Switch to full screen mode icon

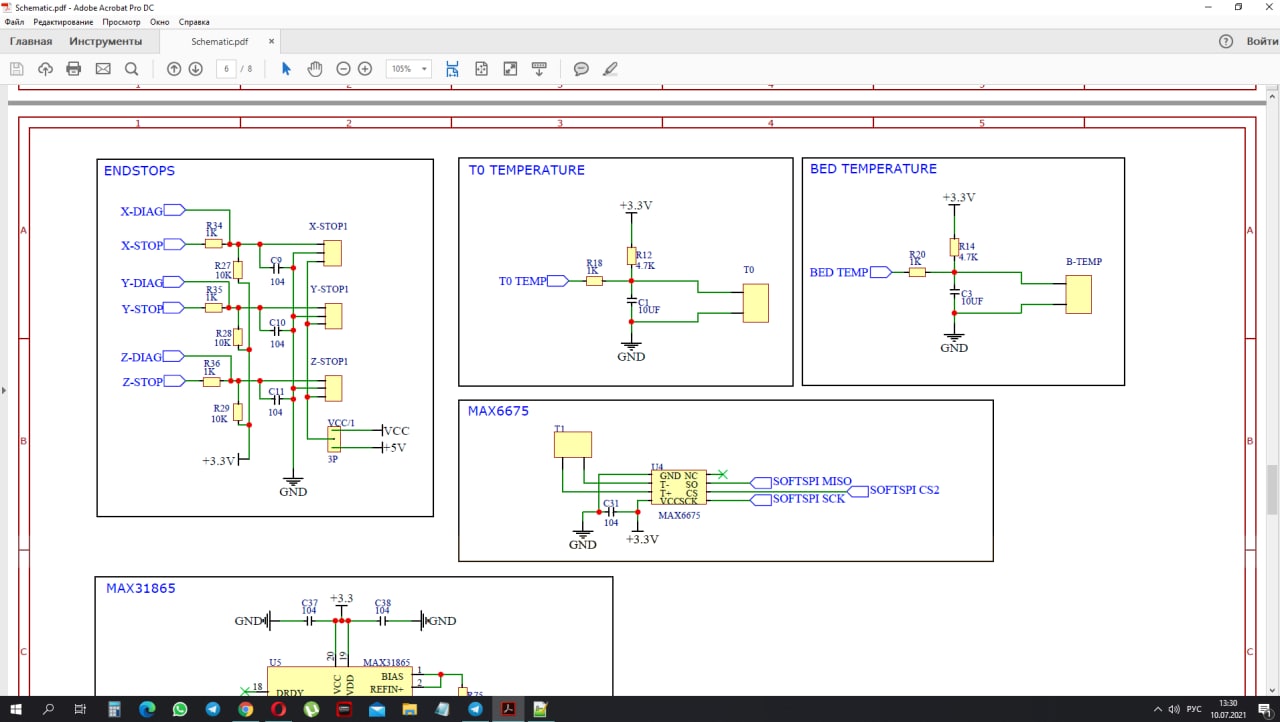[510, 69]
